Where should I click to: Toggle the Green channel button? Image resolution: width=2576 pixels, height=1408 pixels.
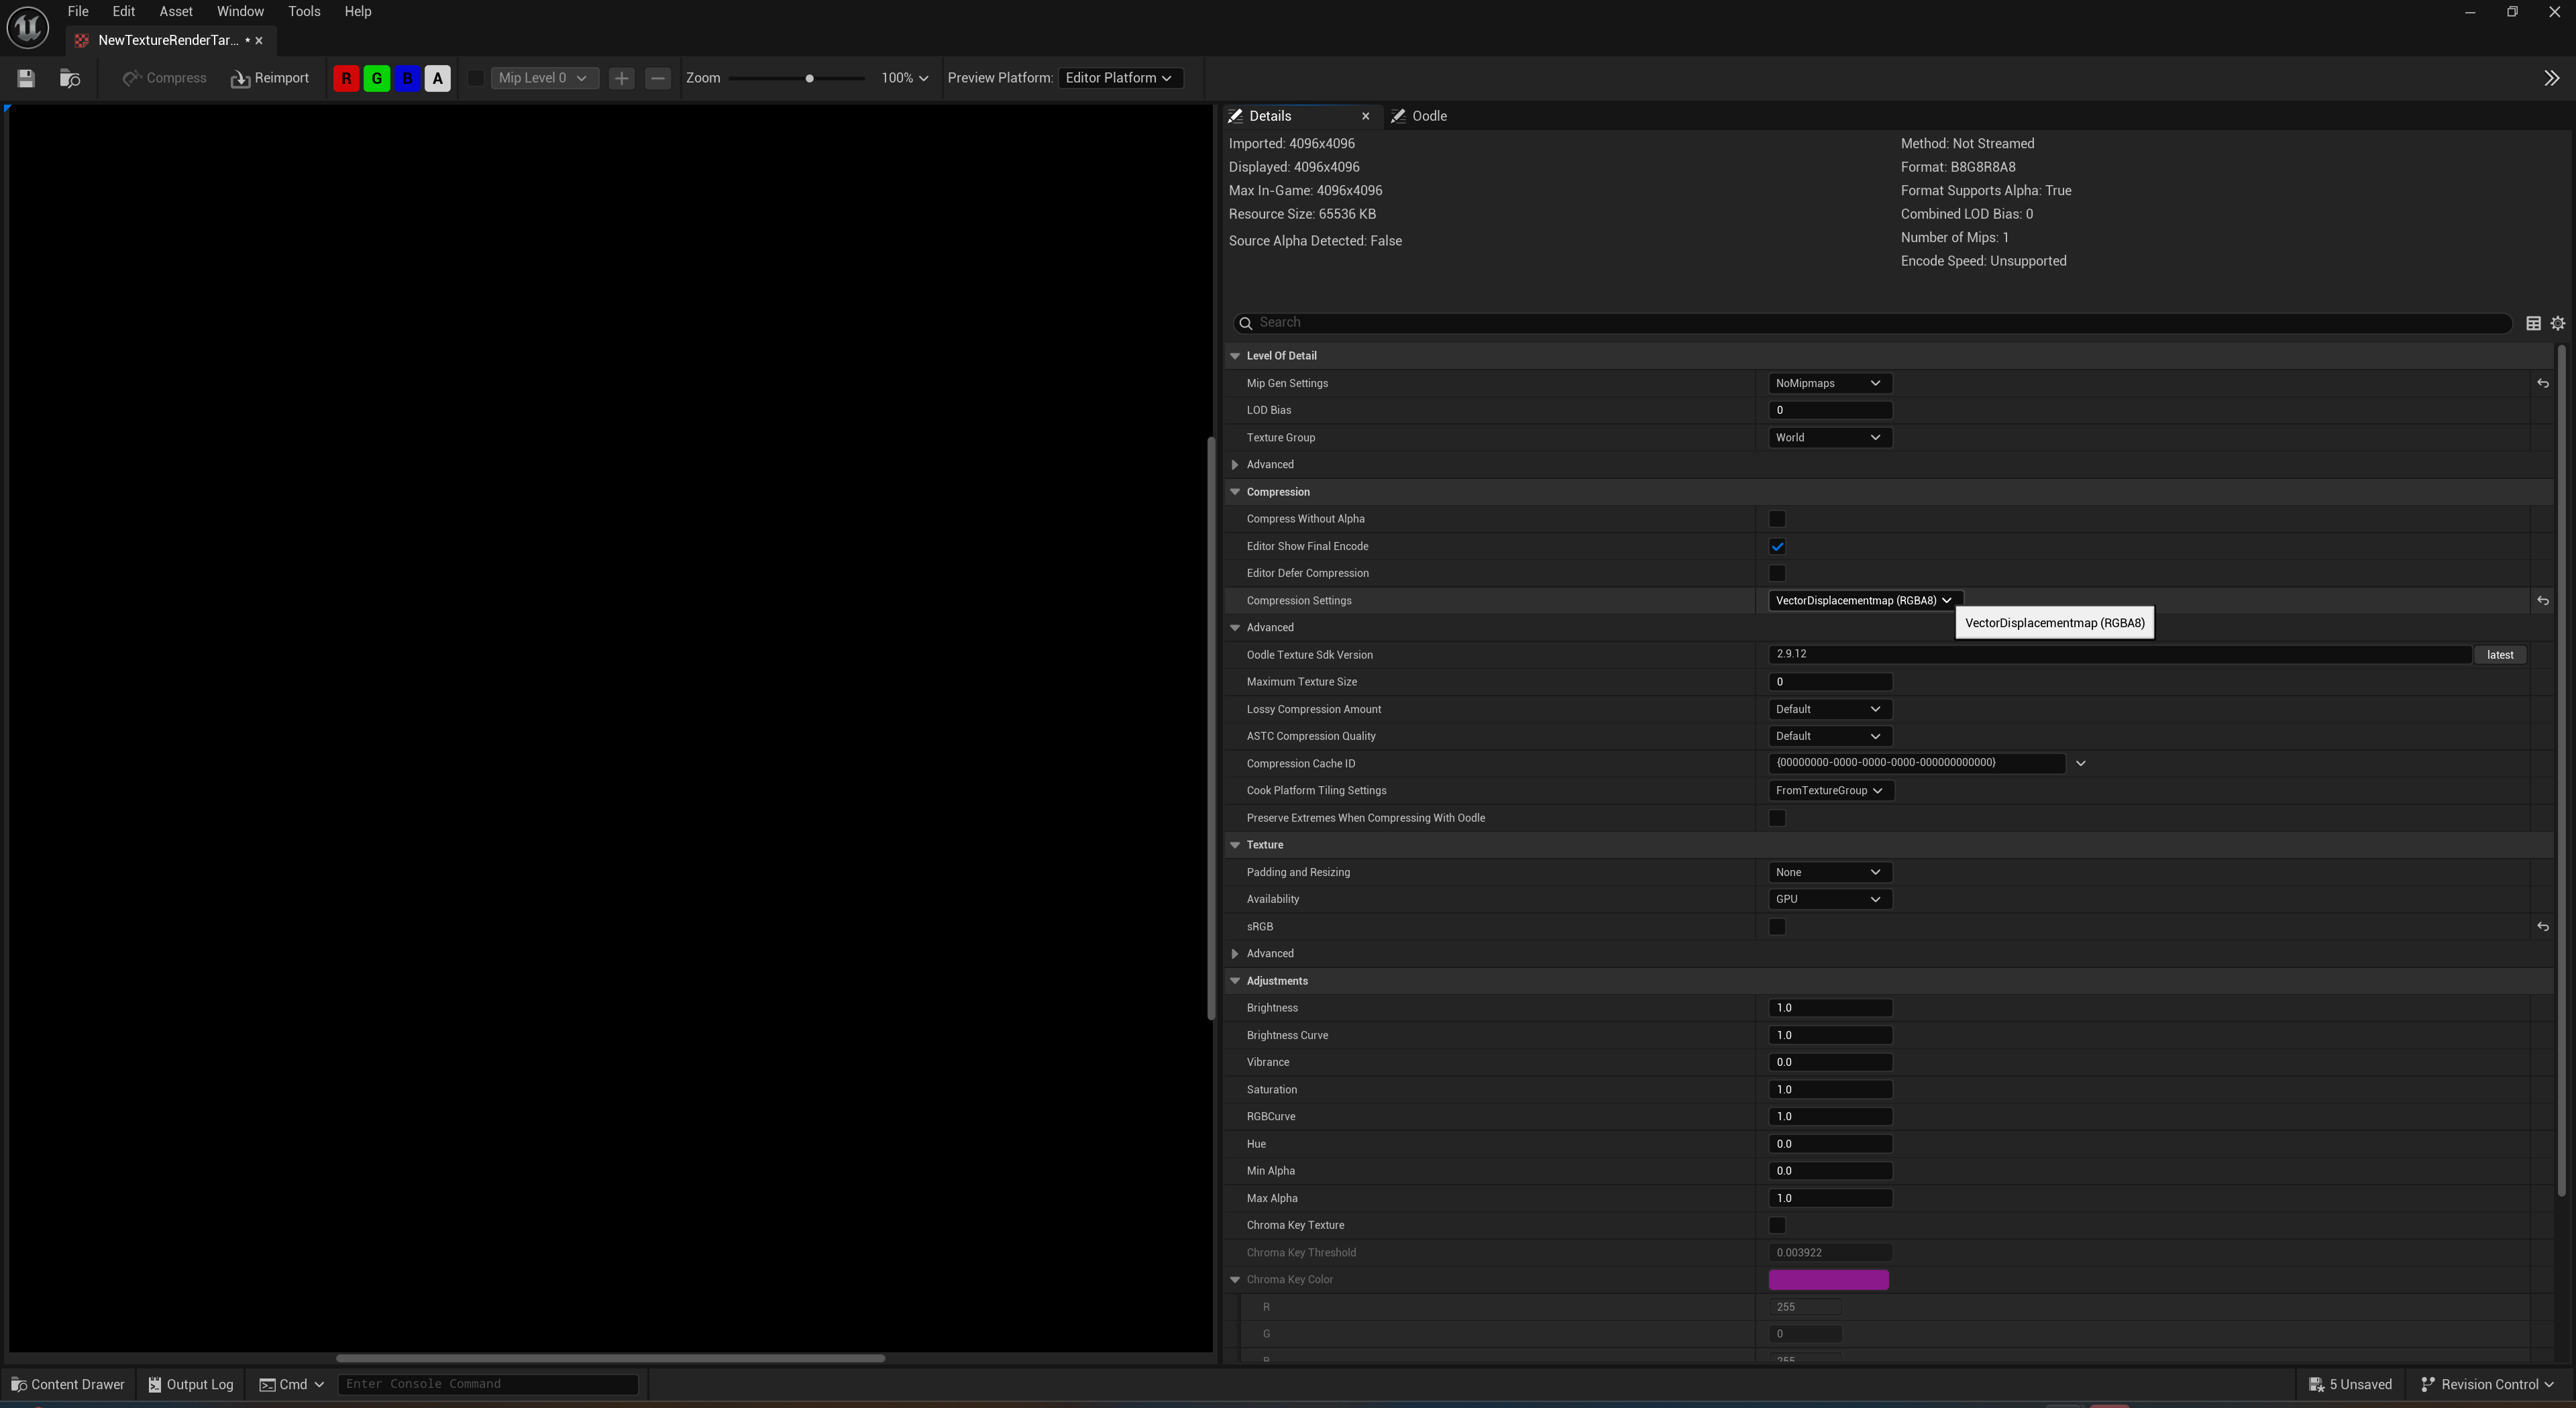377,78
